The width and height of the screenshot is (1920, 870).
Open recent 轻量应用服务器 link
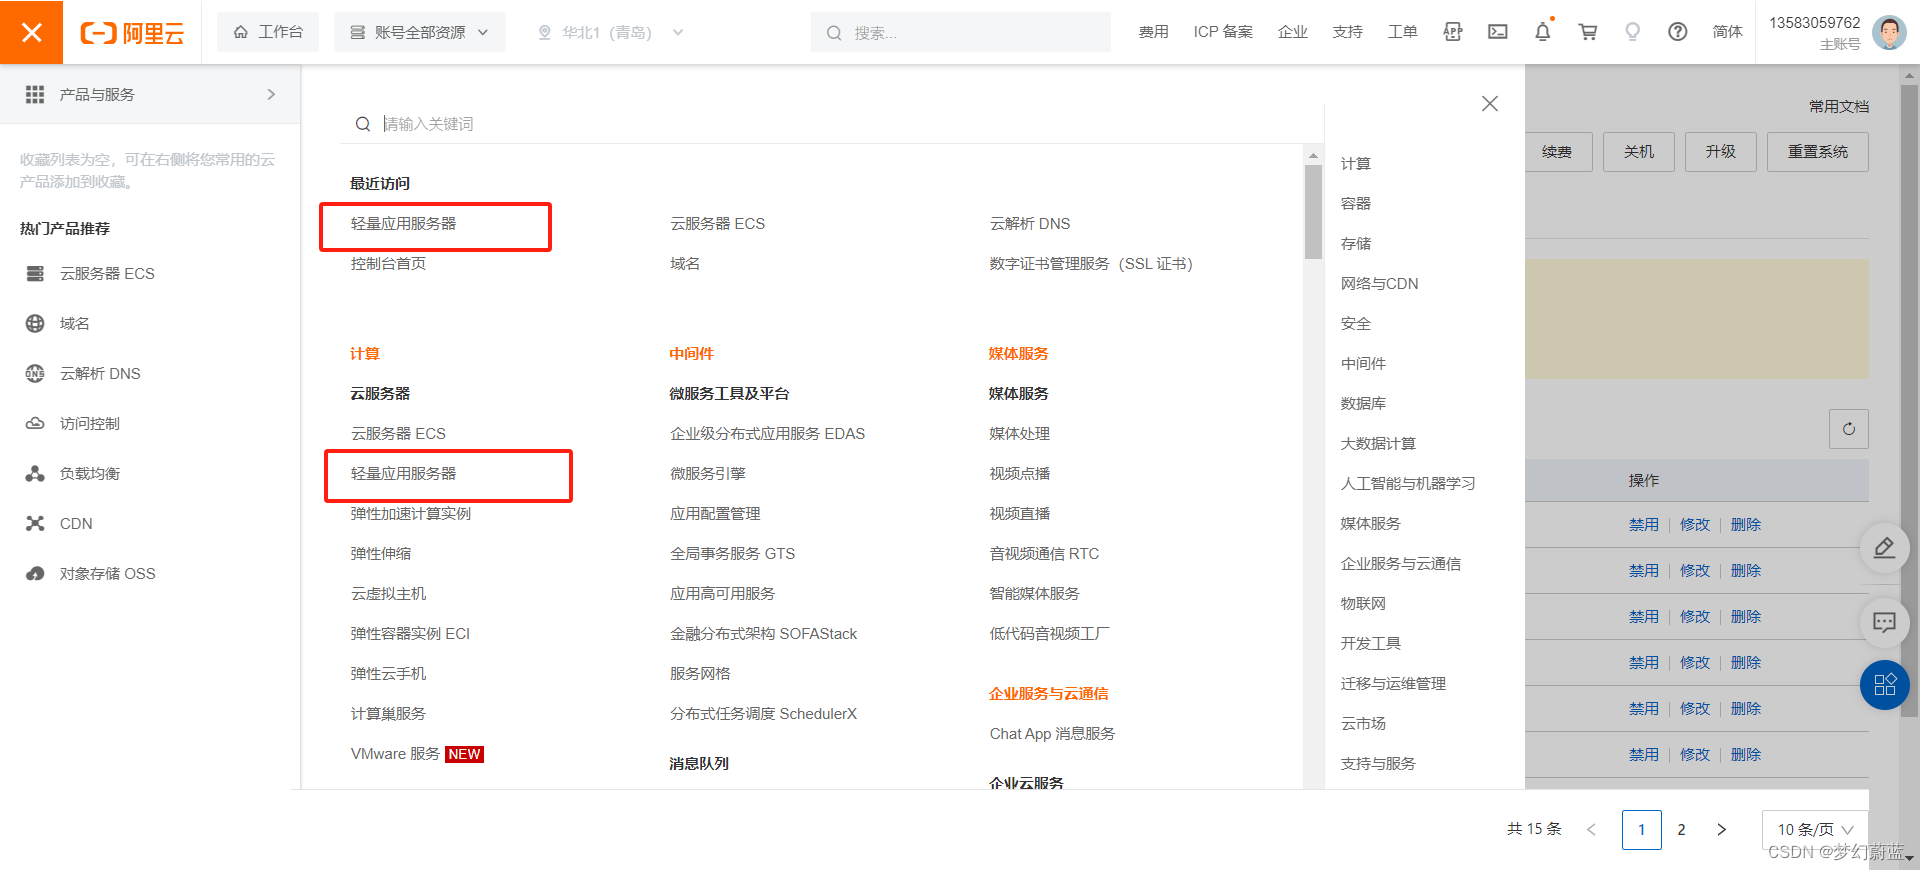(x=403, y=224)
